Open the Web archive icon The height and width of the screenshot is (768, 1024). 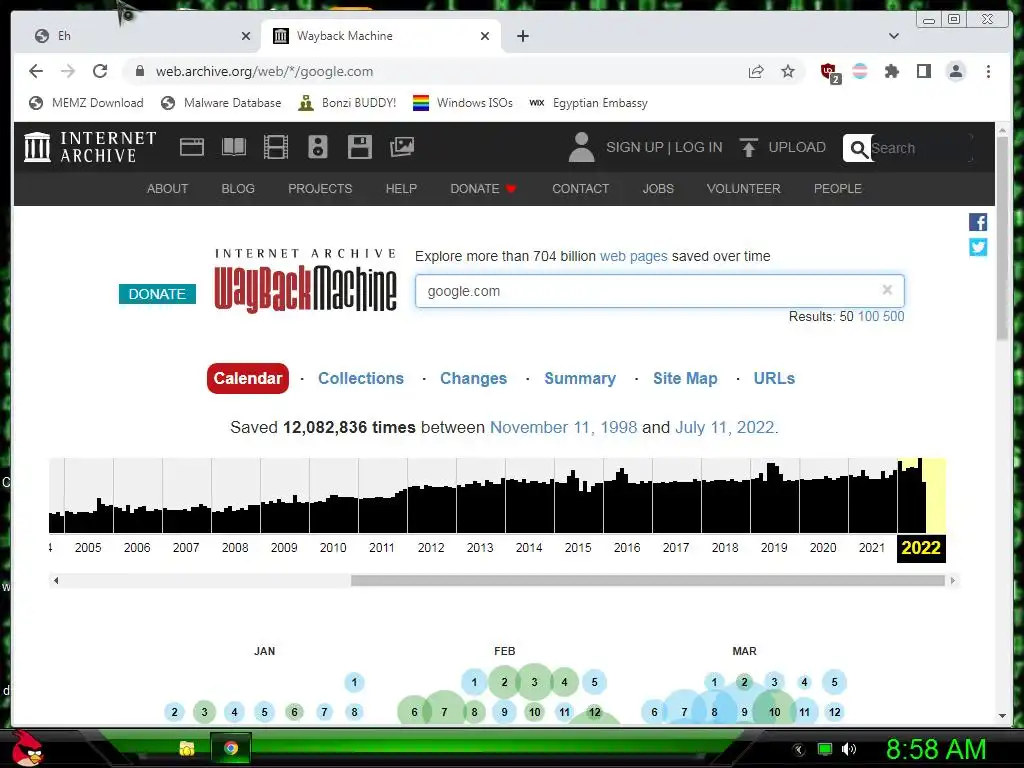pos(192,147)
